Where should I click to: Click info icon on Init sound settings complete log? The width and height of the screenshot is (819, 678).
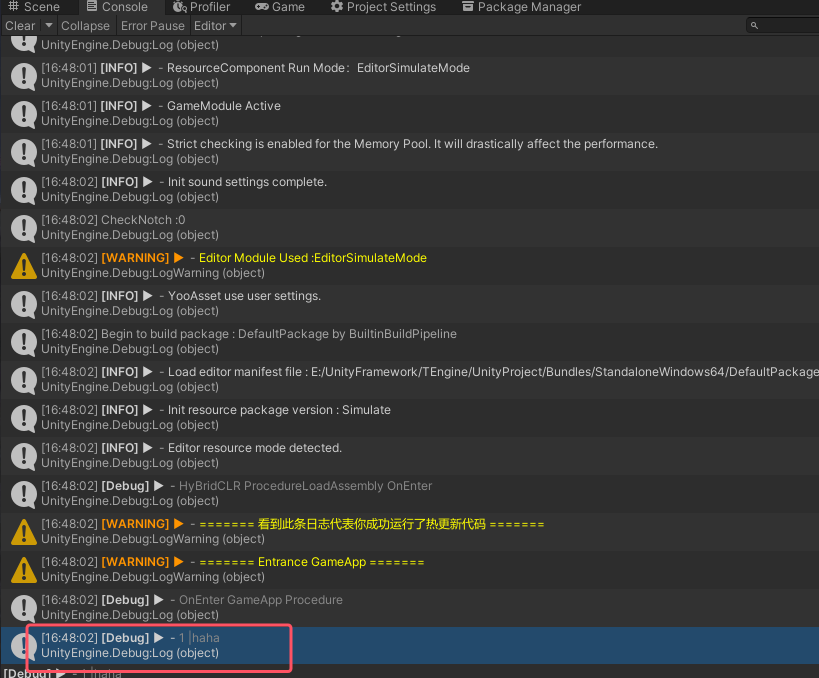coord(22,189)
